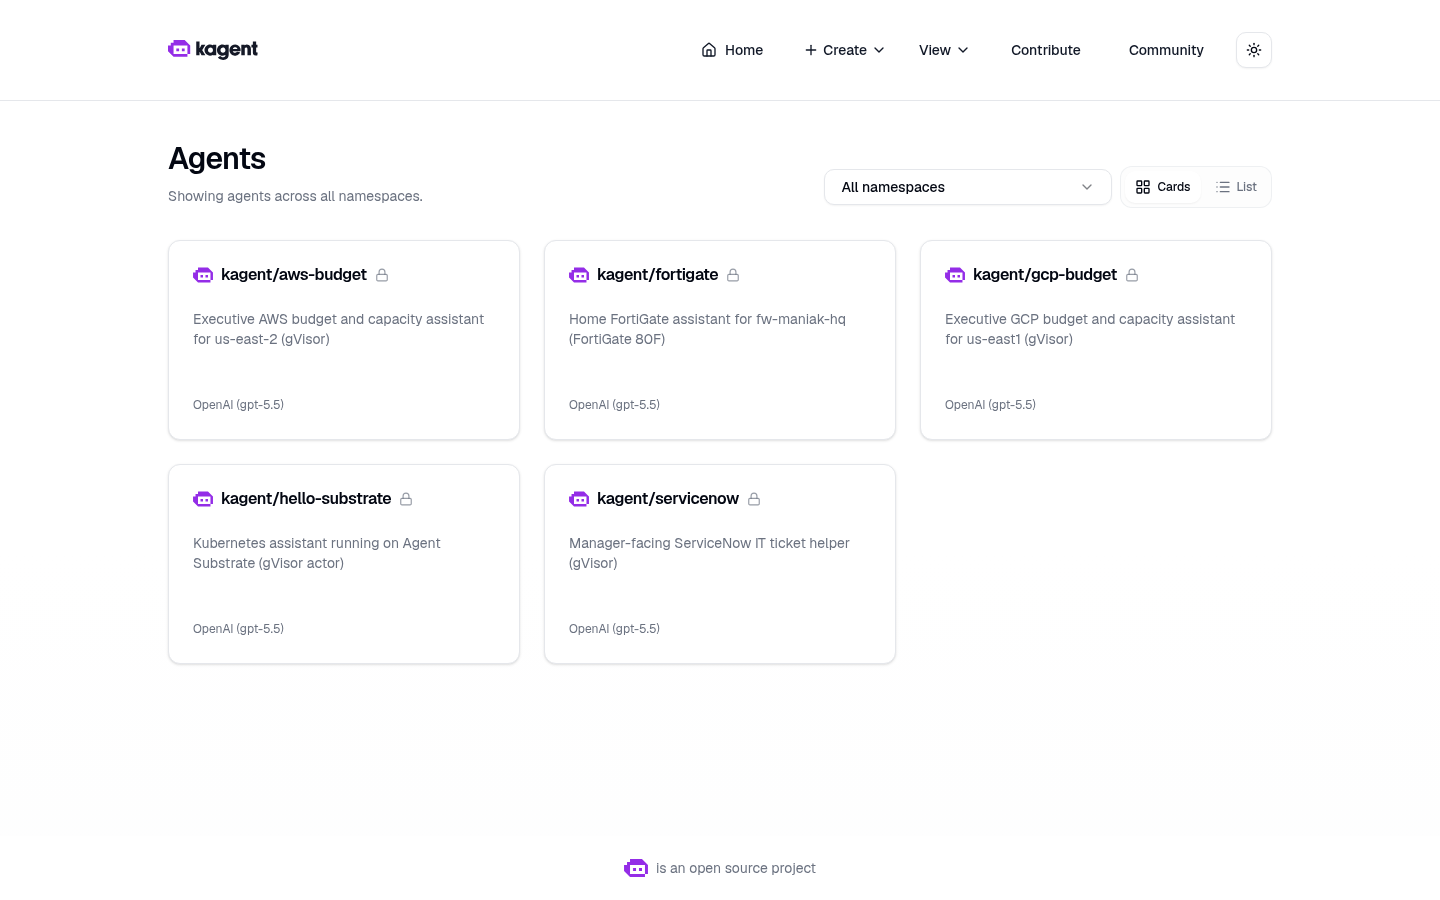Click the kagent logo in the header

213,49
